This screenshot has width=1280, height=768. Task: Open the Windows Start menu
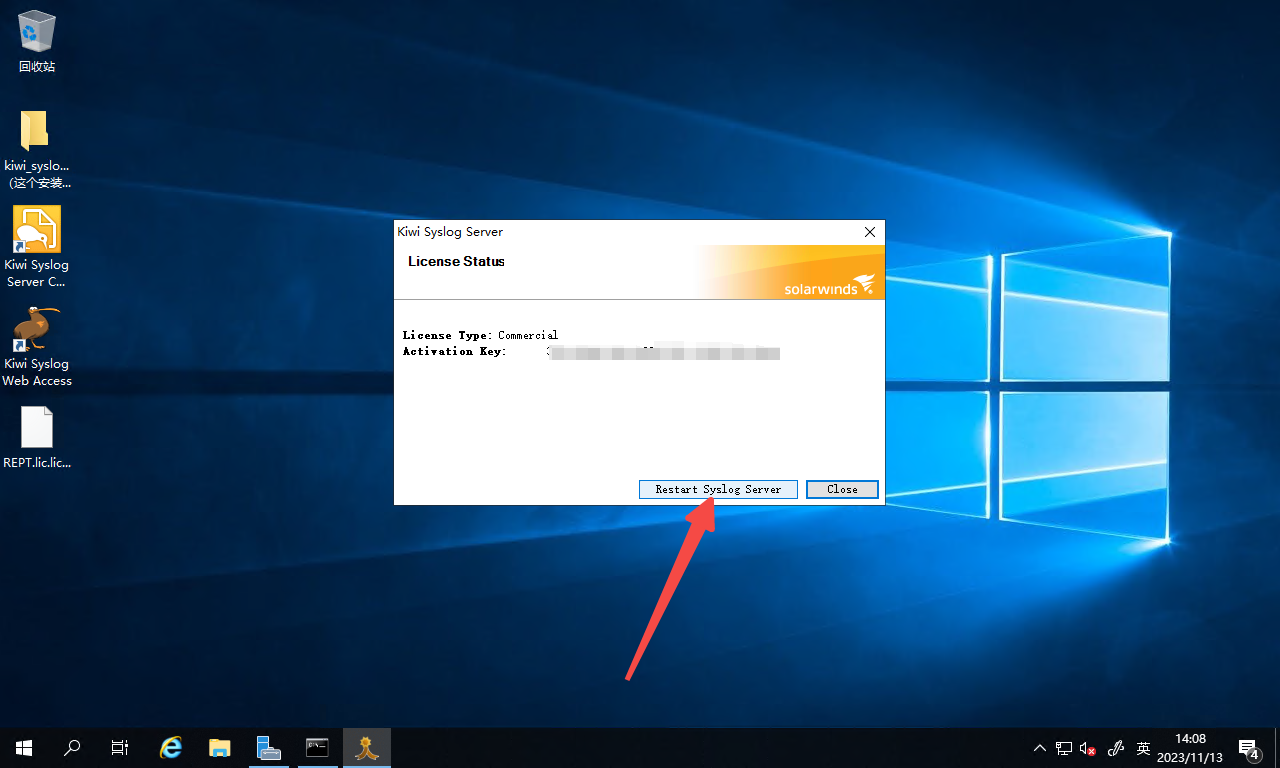(24, 747)
